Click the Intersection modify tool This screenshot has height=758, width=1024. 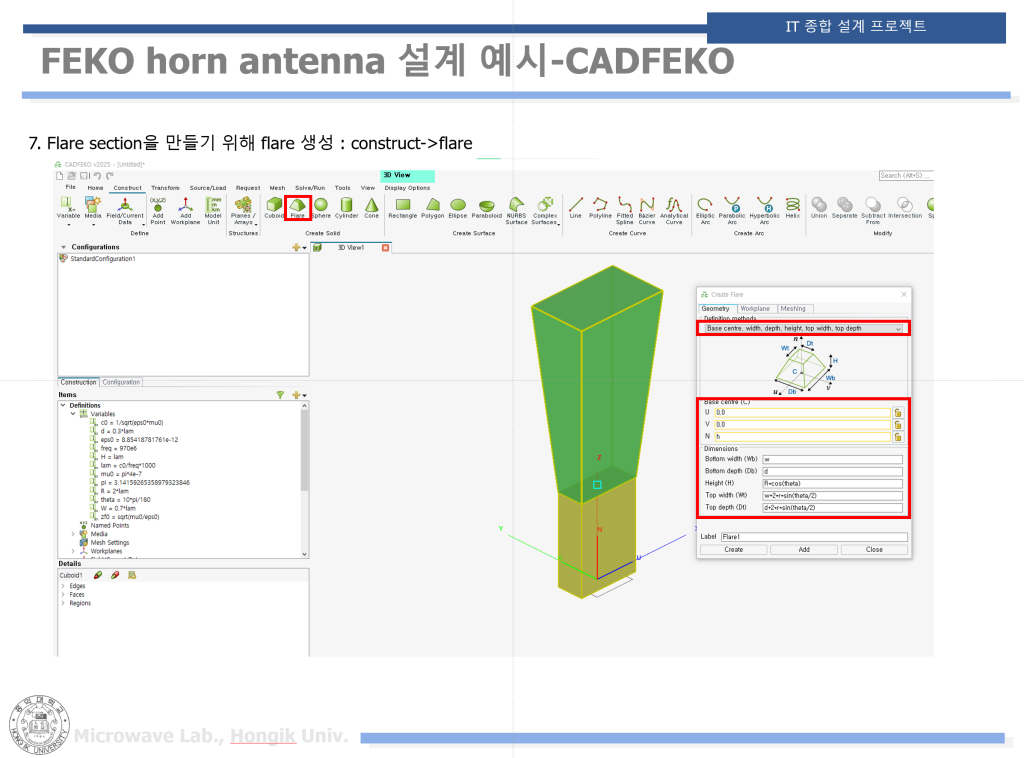[905, 208]
